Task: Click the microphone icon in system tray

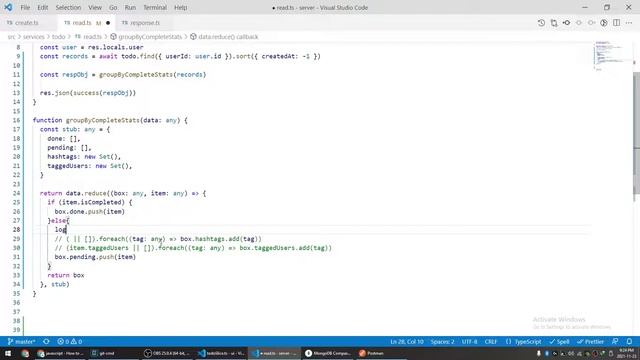Action: click(538, 353)
